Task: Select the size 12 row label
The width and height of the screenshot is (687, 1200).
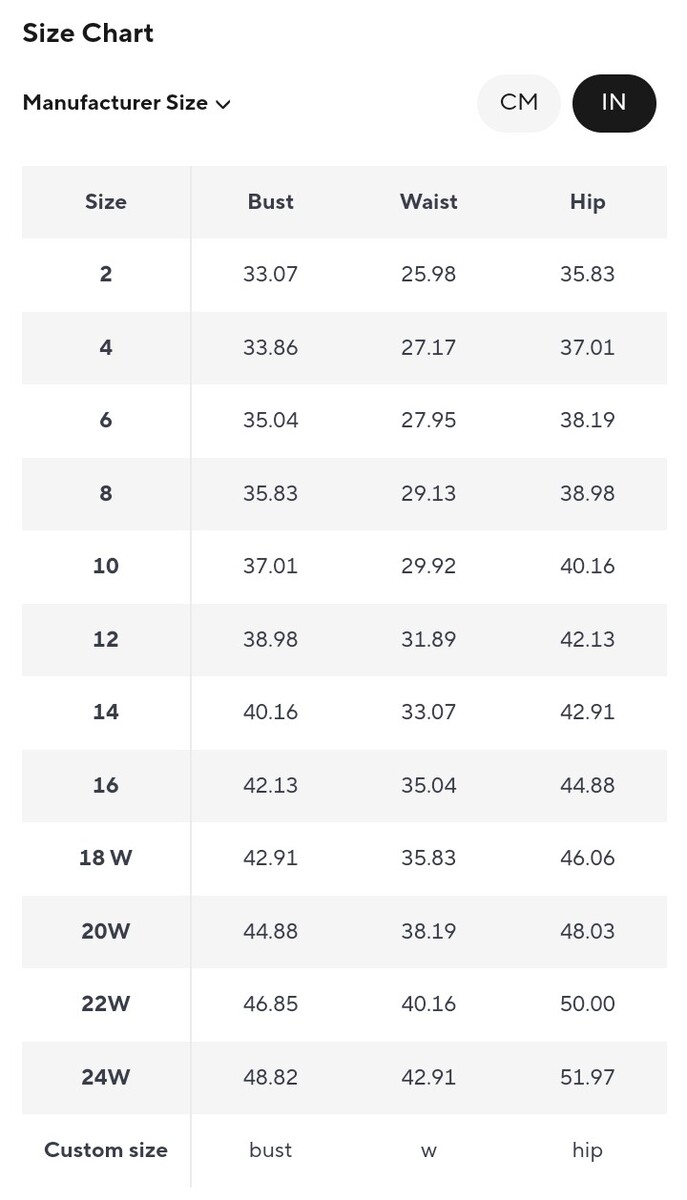Action: tap(106, 639)
